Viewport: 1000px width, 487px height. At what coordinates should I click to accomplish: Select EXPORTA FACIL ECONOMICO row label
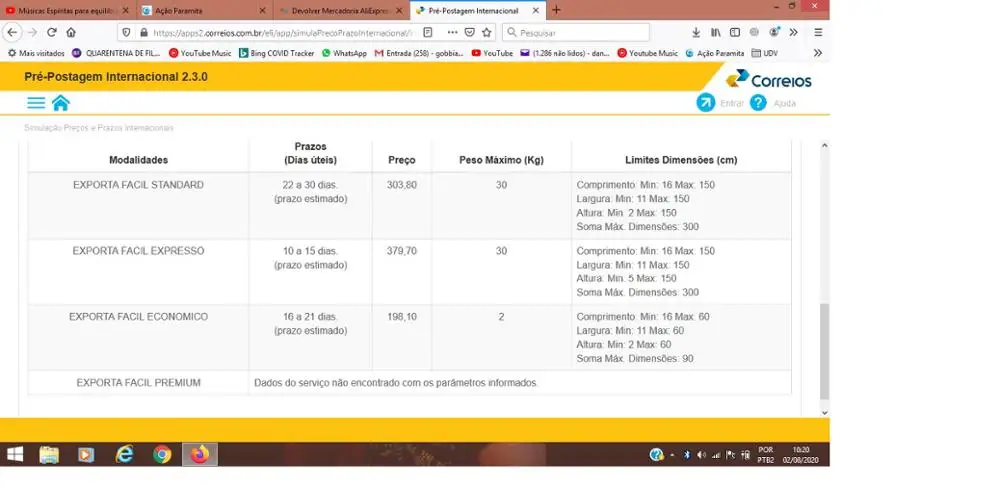(x=138, y=316)
